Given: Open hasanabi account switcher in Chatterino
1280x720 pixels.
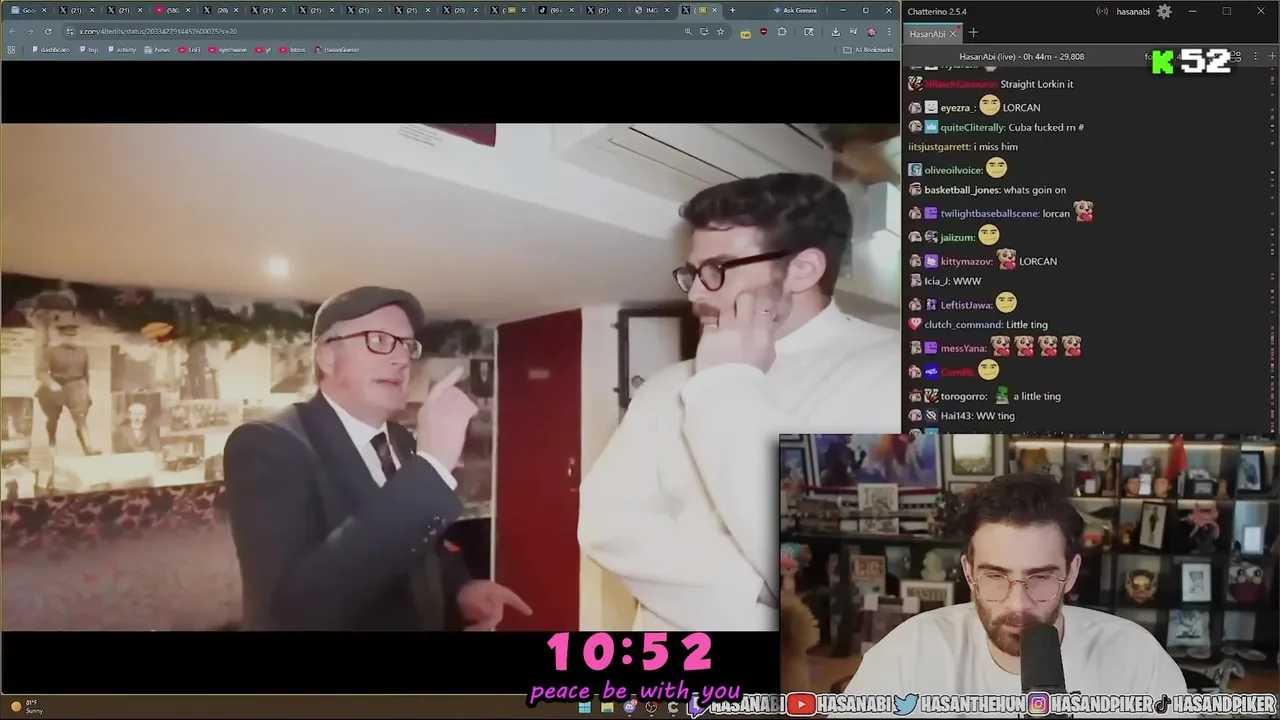Looking at the screenshot, I should pos(1133,11).
